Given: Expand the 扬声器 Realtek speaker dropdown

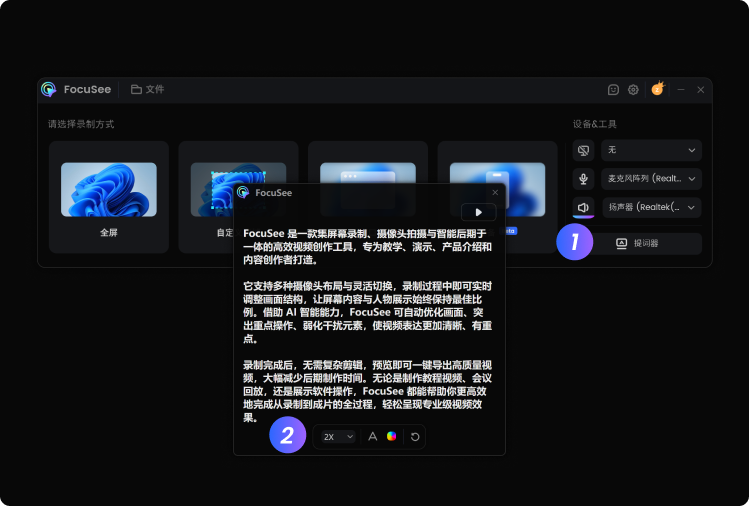Looking at the screenshot, I should point(651,207).
